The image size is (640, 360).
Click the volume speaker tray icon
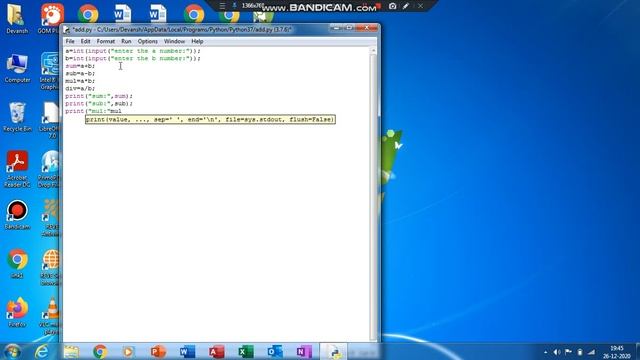(x=557, y=352)
